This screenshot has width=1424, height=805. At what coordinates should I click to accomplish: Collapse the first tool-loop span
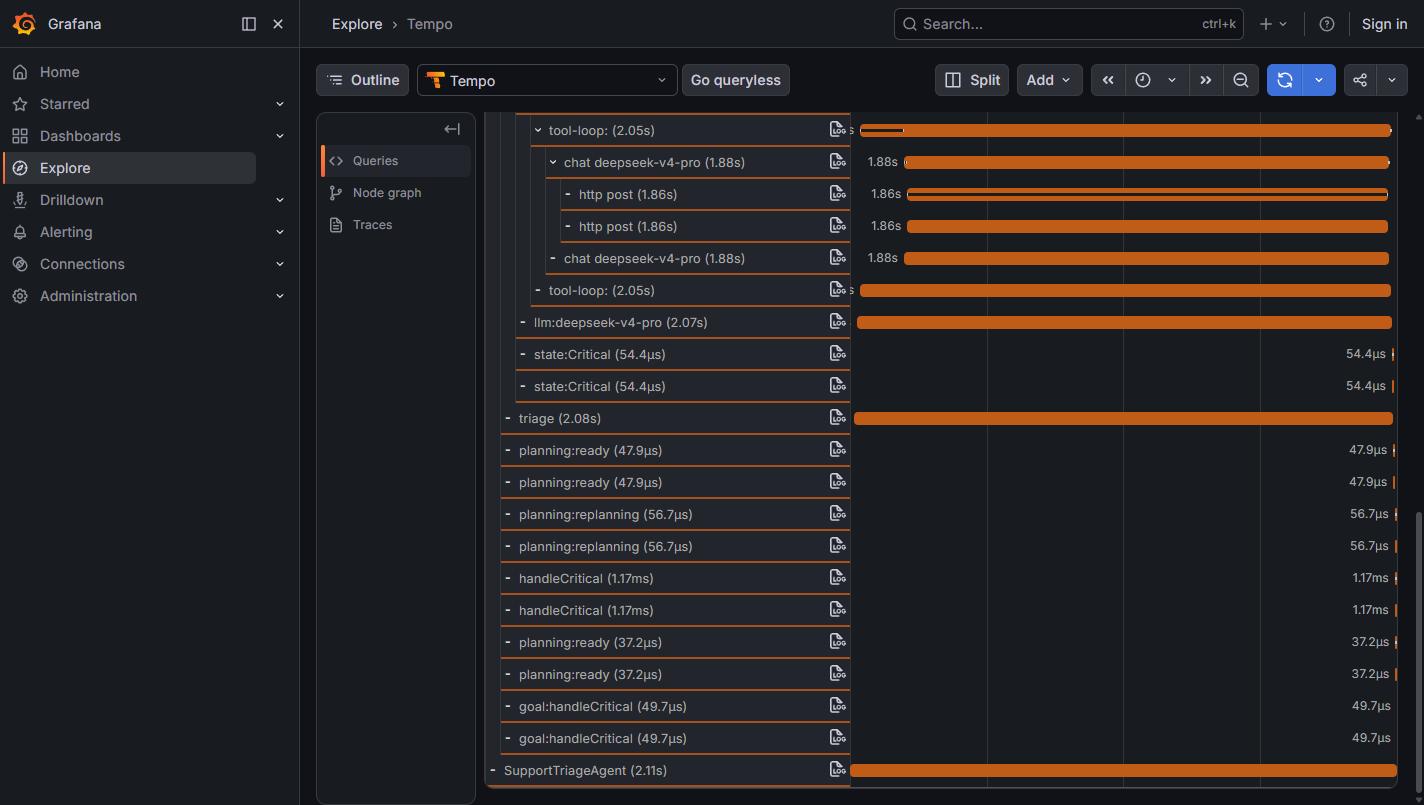(538, 130)
